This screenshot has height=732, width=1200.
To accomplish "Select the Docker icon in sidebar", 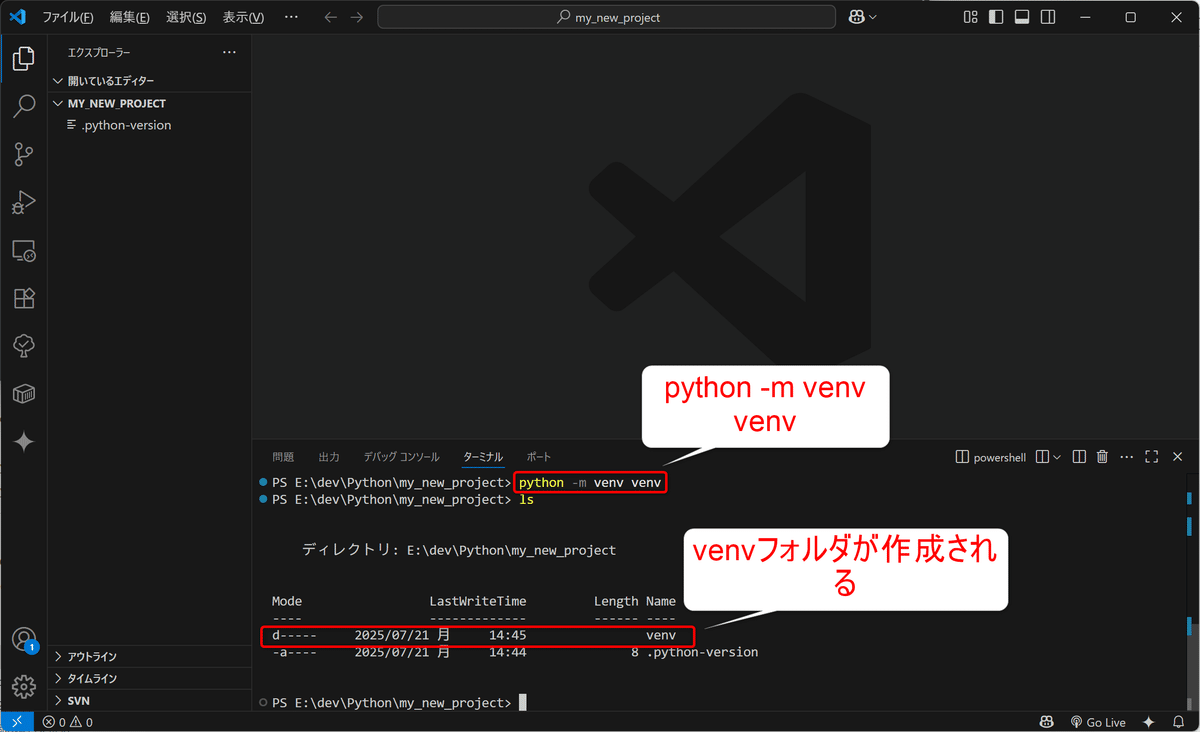I will pos(23,393).
